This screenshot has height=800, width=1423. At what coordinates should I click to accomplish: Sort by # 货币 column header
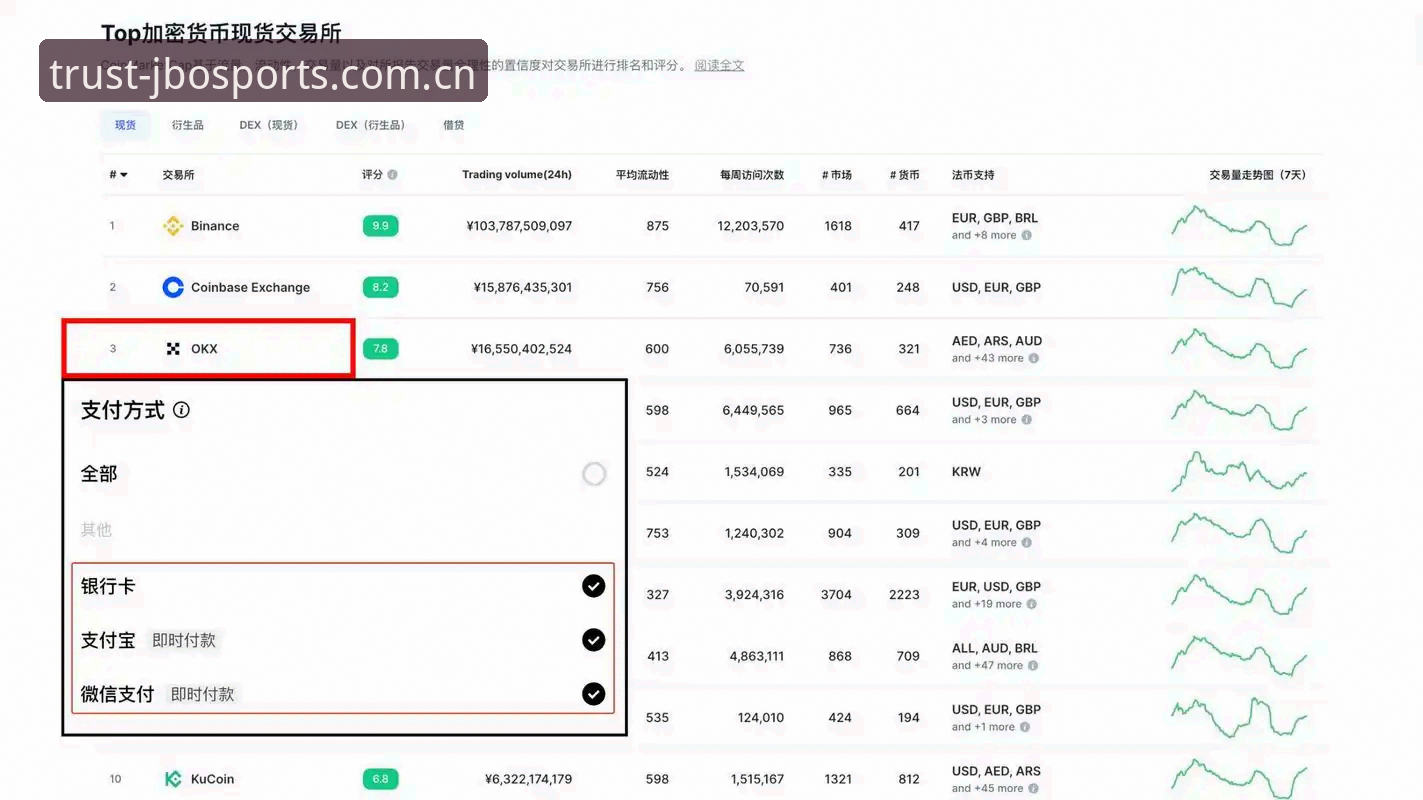pos(904,175)
